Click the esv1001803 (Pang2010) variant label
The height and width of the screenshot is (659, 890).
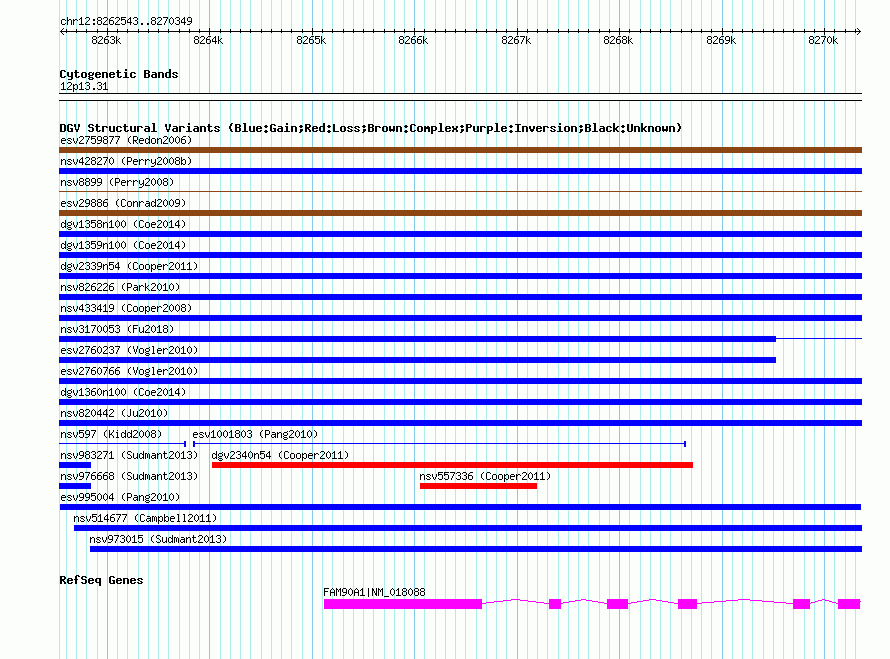(x=254, y=434)
